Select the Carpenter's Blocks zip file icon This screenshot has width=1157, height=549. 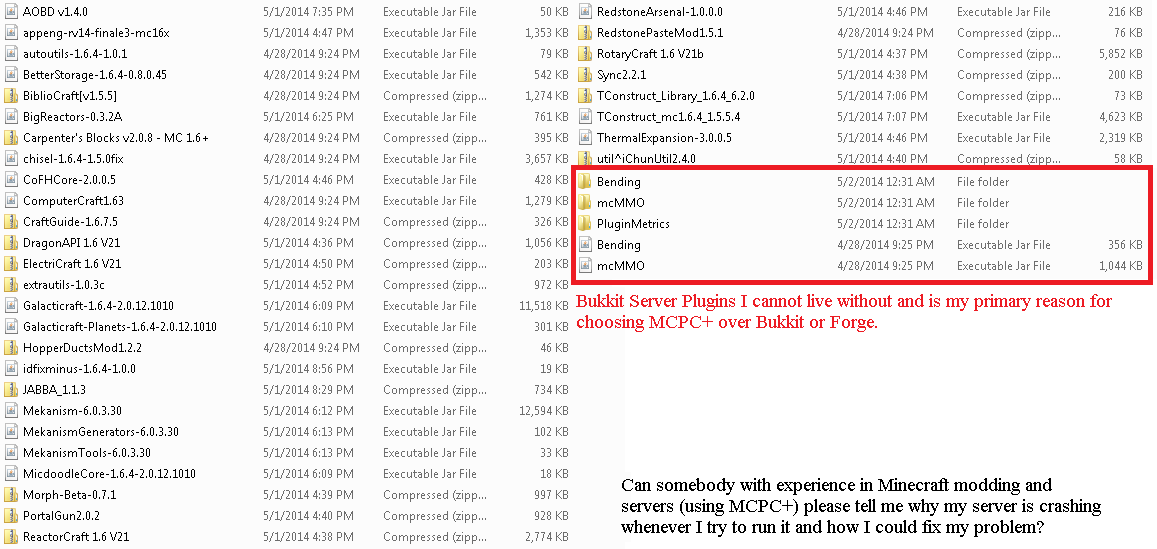(x=10, y=138)
